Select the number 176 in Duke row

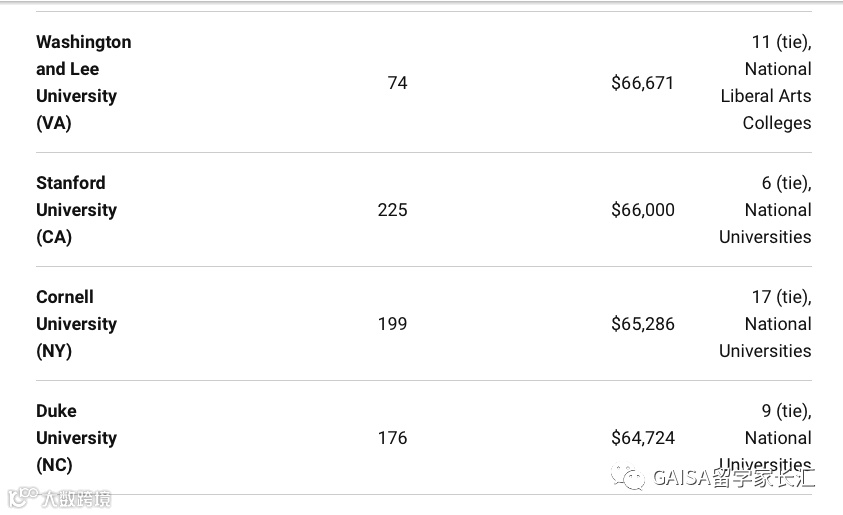coord(392,438)
